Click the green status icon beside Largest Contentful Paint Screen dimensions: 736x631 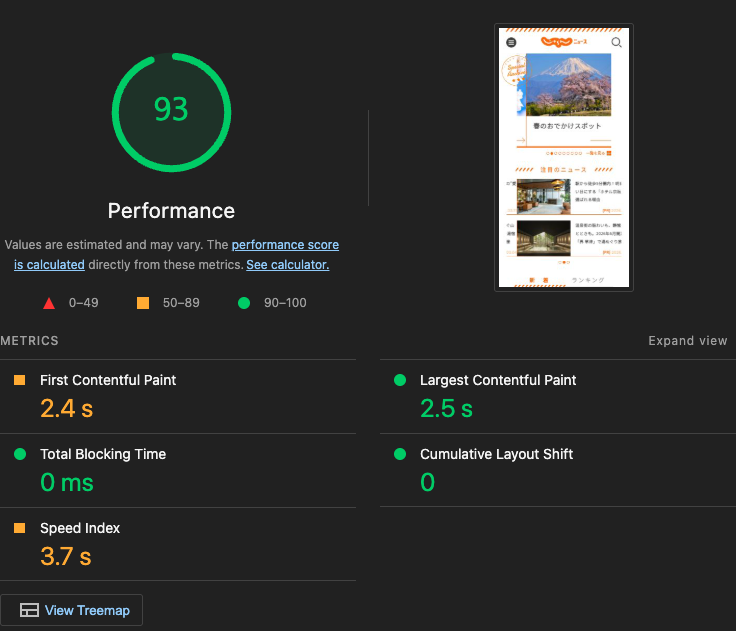coord(400,380)
